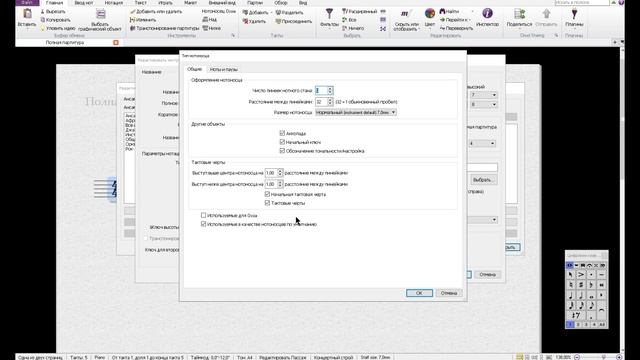
Task: Open the Текст ribbon tab
Action: (x=140, y=3)
